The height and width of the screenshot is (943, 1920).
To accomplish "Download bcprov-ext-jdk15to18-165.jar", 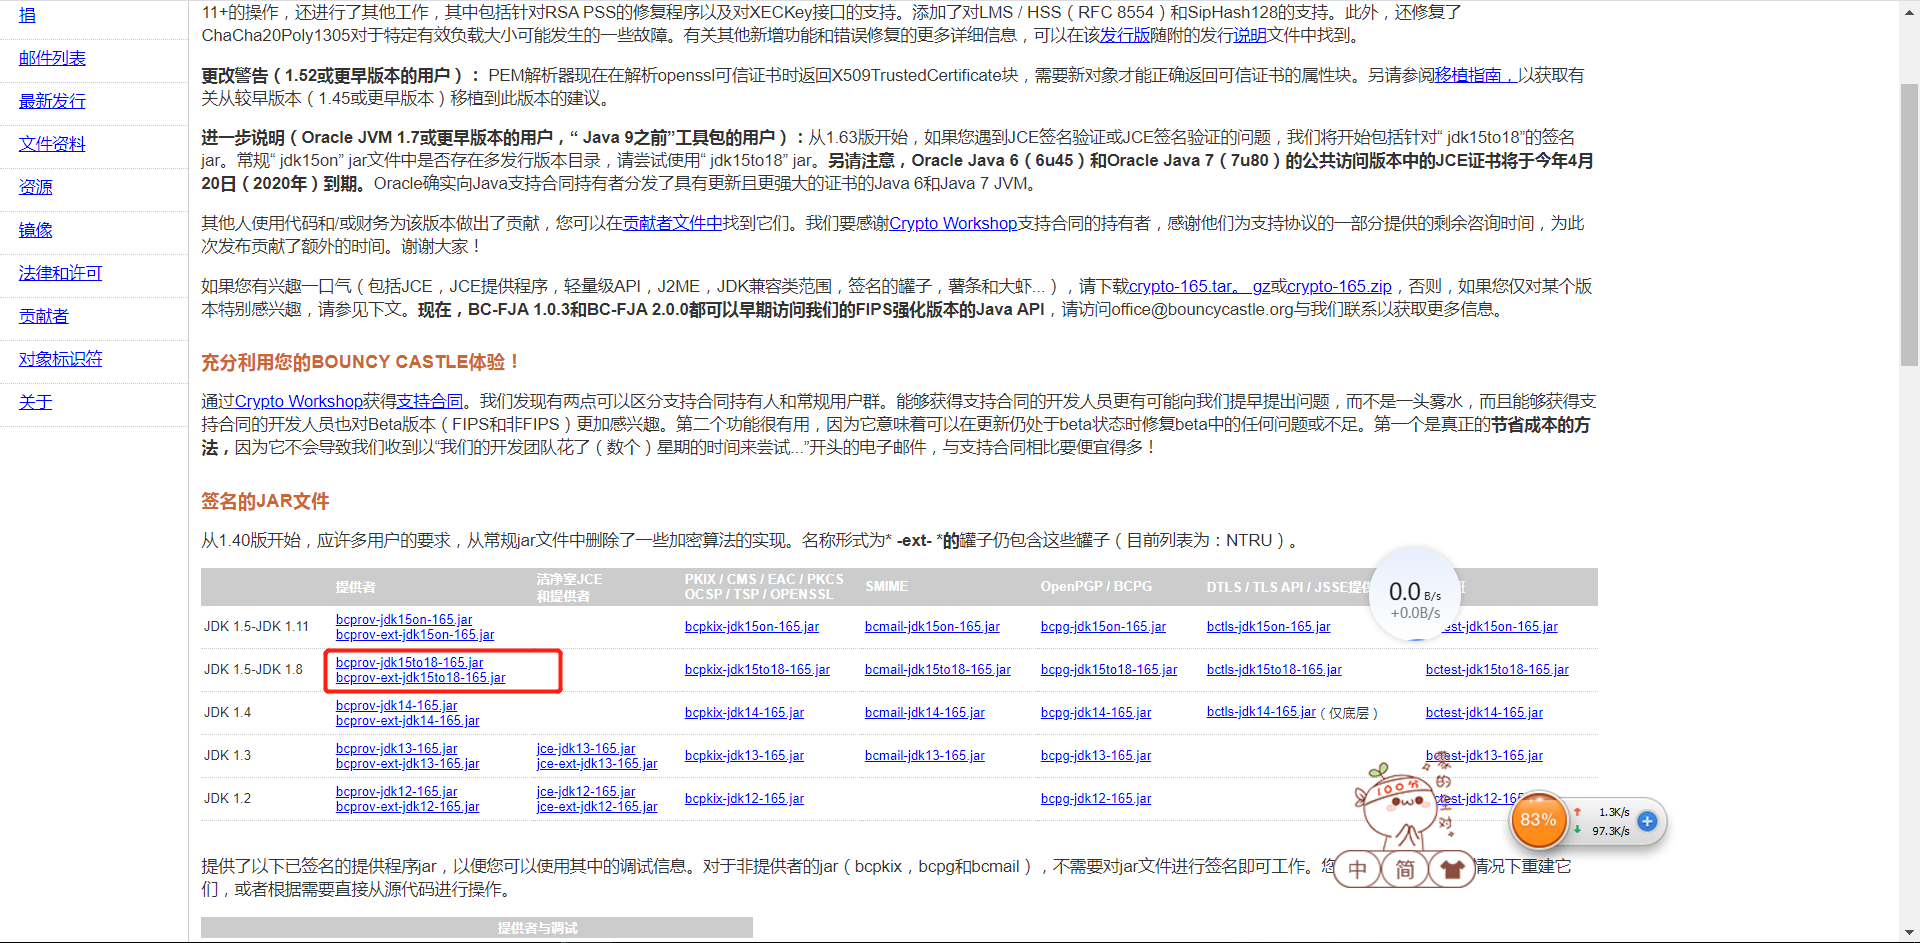I will tap(421, 678).
